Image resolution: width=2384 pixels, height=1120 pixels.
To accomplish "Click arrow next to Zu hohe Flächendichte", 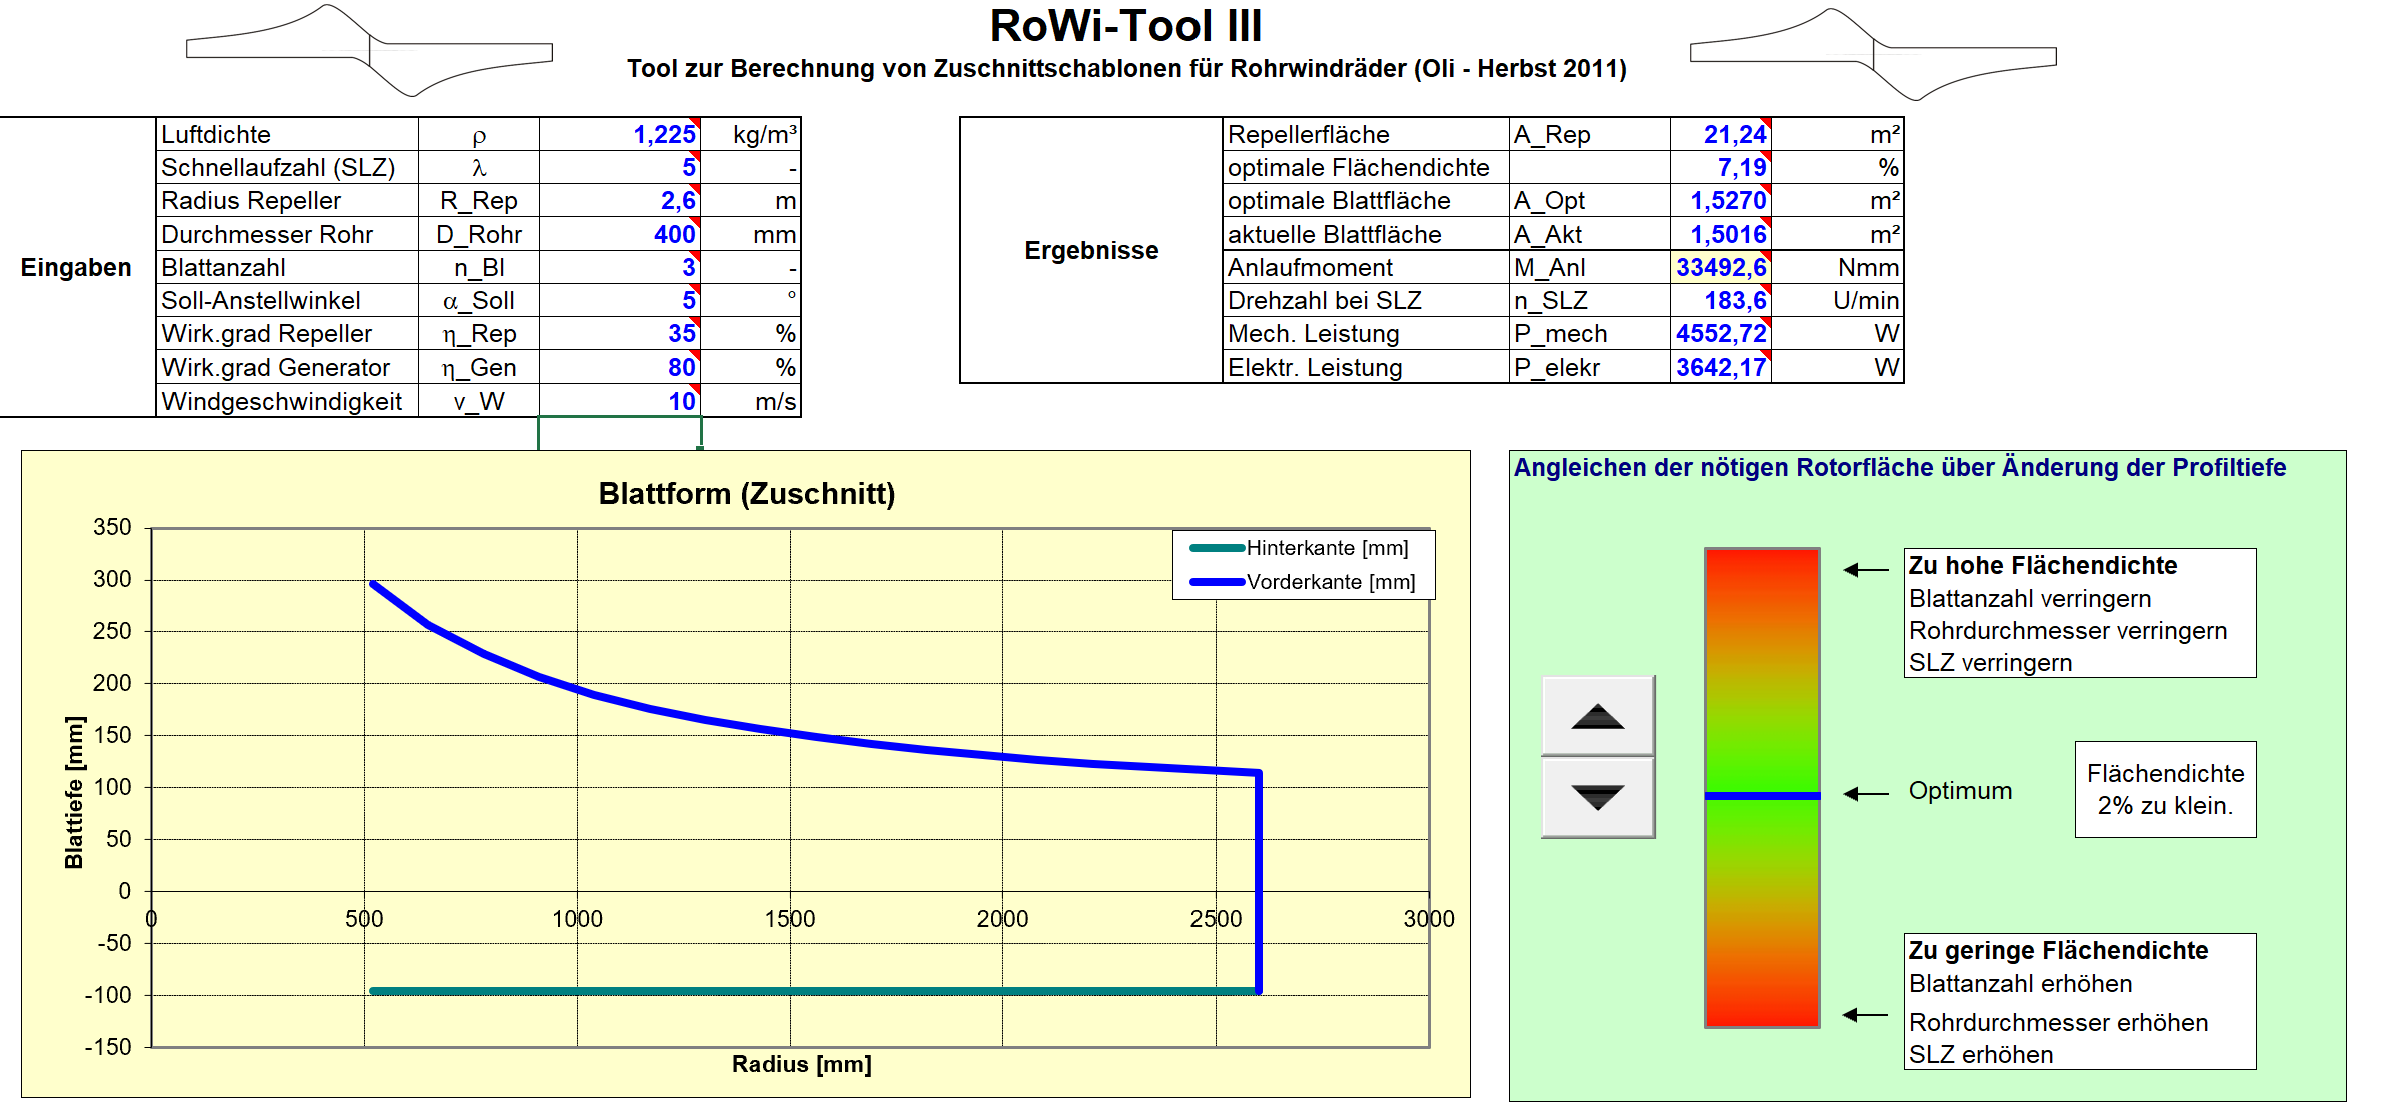I will click(1865, 569).
